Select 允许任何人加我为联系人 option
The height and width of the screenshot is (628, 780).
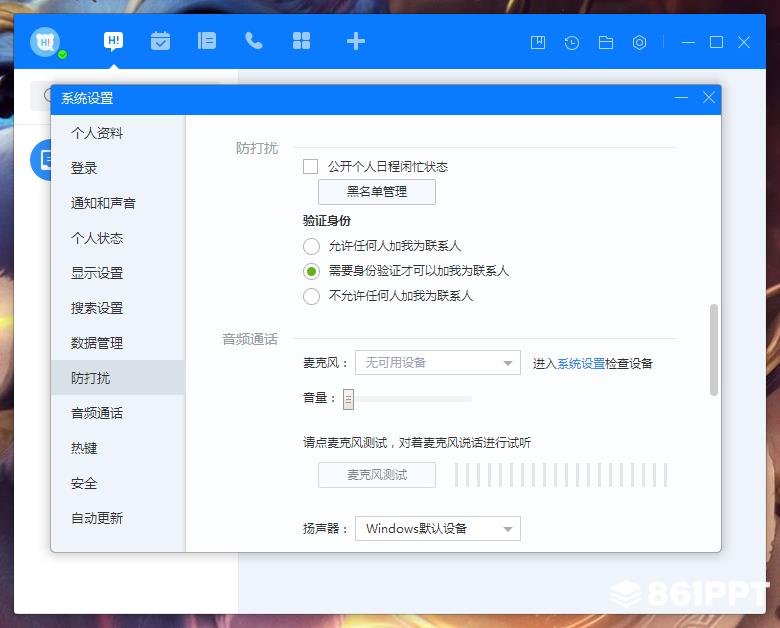click(311, 246)
